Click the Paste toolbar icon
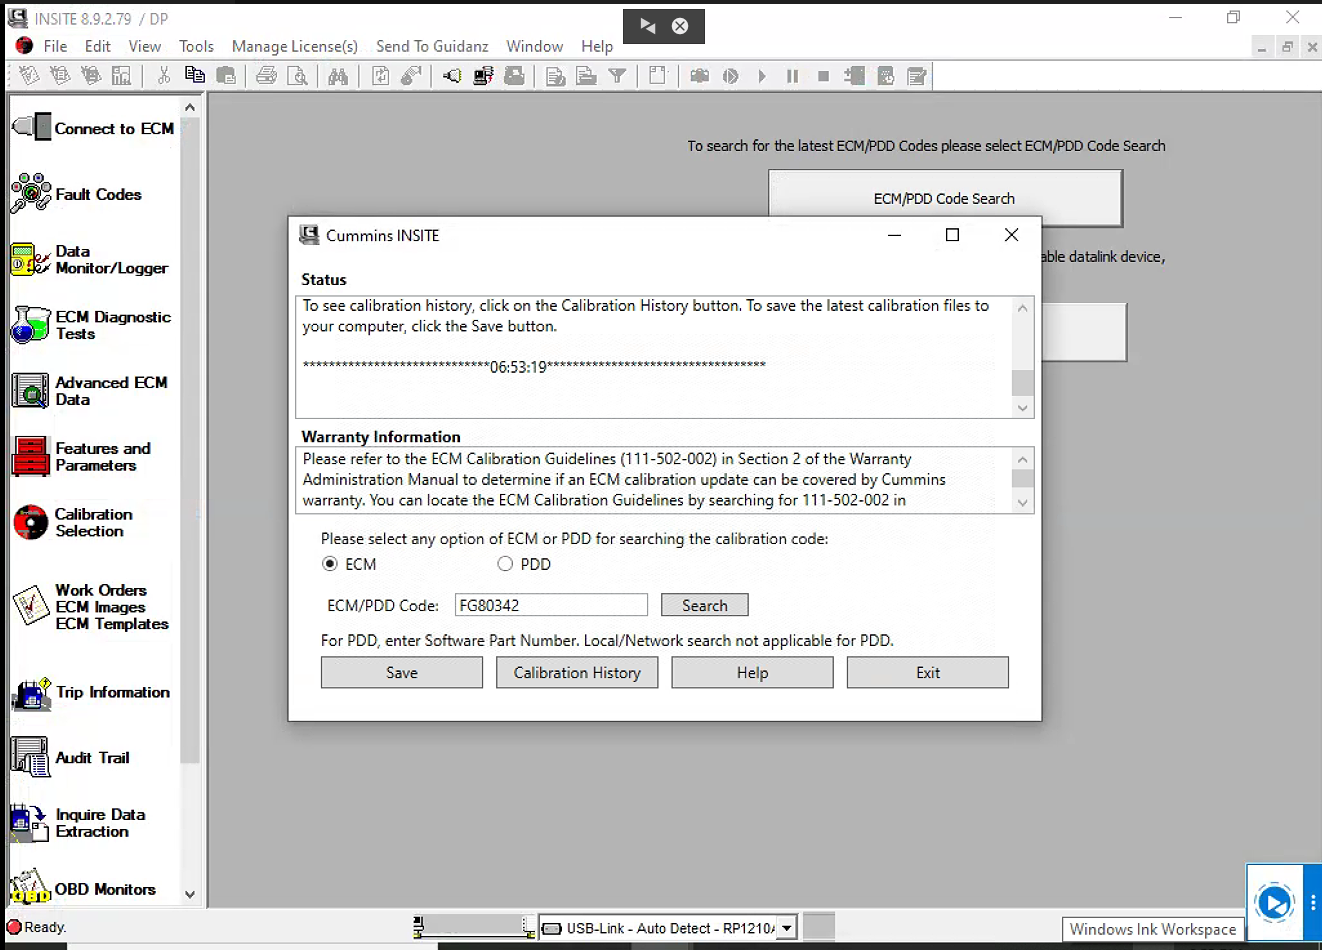 point(226,76)
